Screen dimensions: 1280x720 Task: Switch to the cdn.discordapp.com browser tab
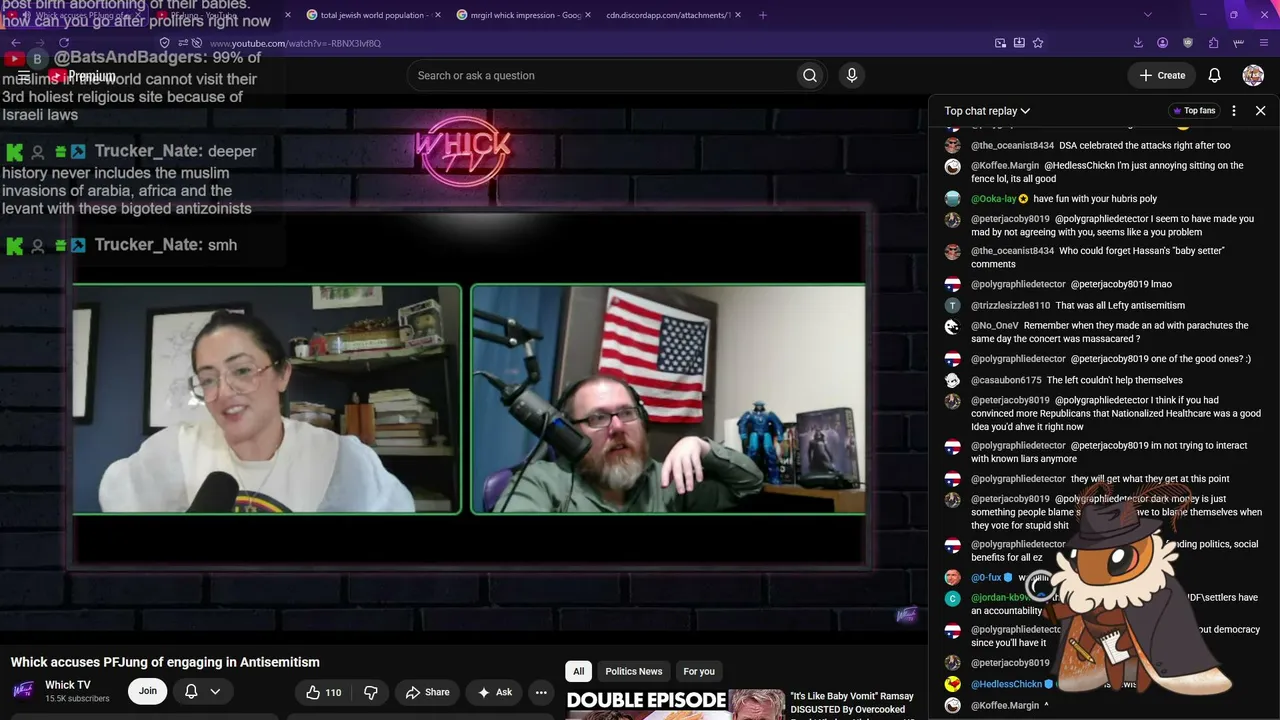668,15
